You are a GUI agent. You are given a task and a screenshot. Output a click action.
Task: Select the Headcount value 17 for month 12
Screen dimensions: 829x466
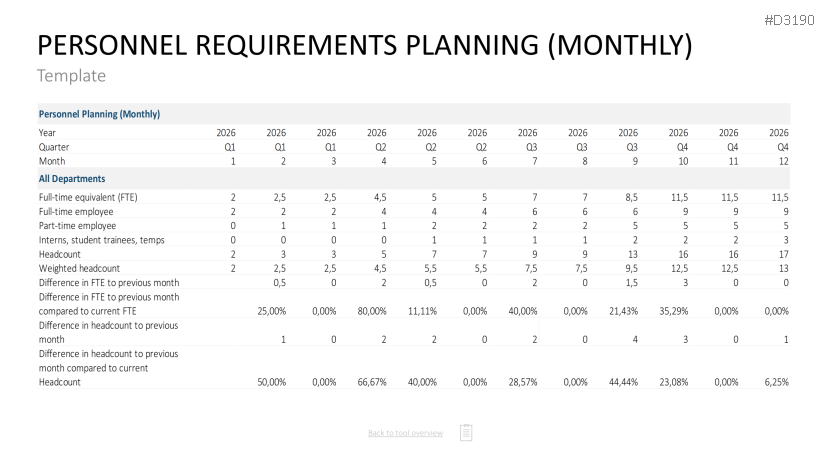[782, 254]
